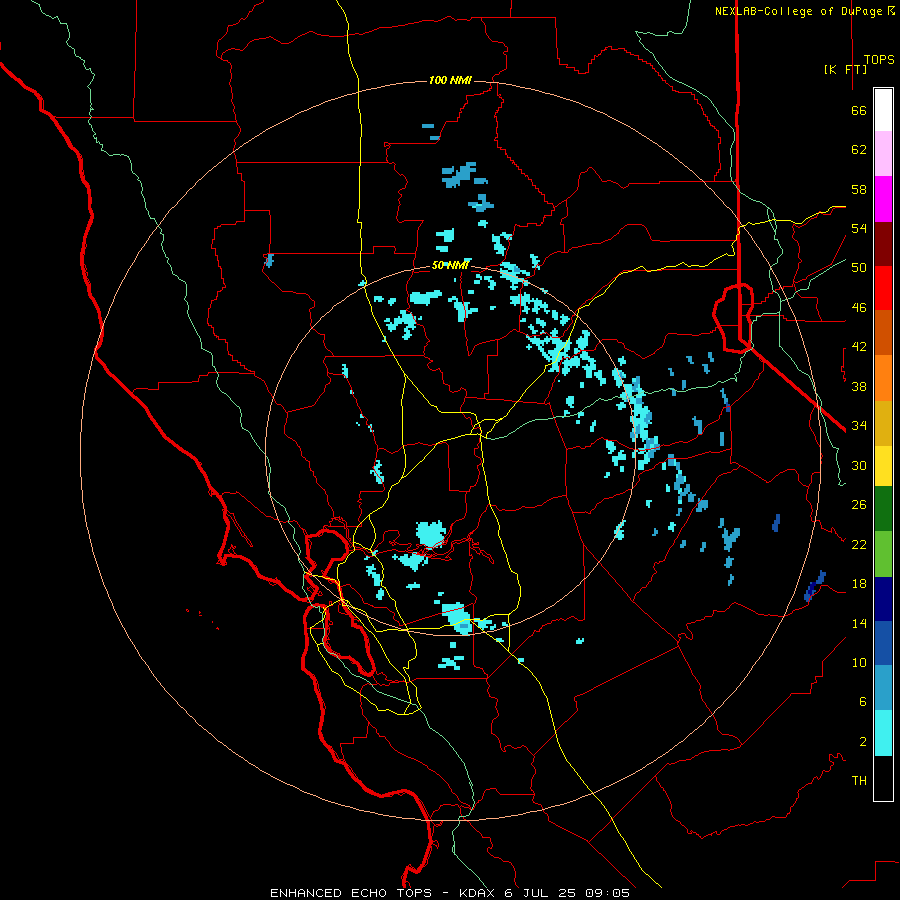This screenshot has height=900, width=900.
Task: Click the gold 38 kft legend swatch
Action: coord(883,422)
